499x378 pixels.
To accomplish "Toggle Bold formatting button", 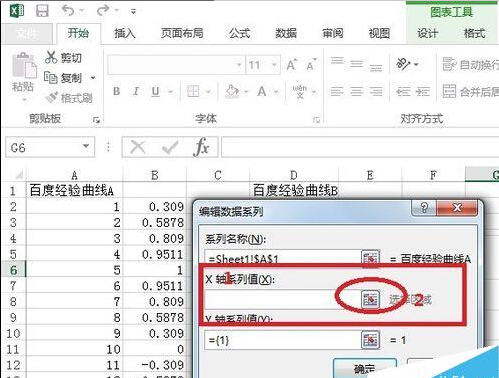I will click(x=117, y=91).
